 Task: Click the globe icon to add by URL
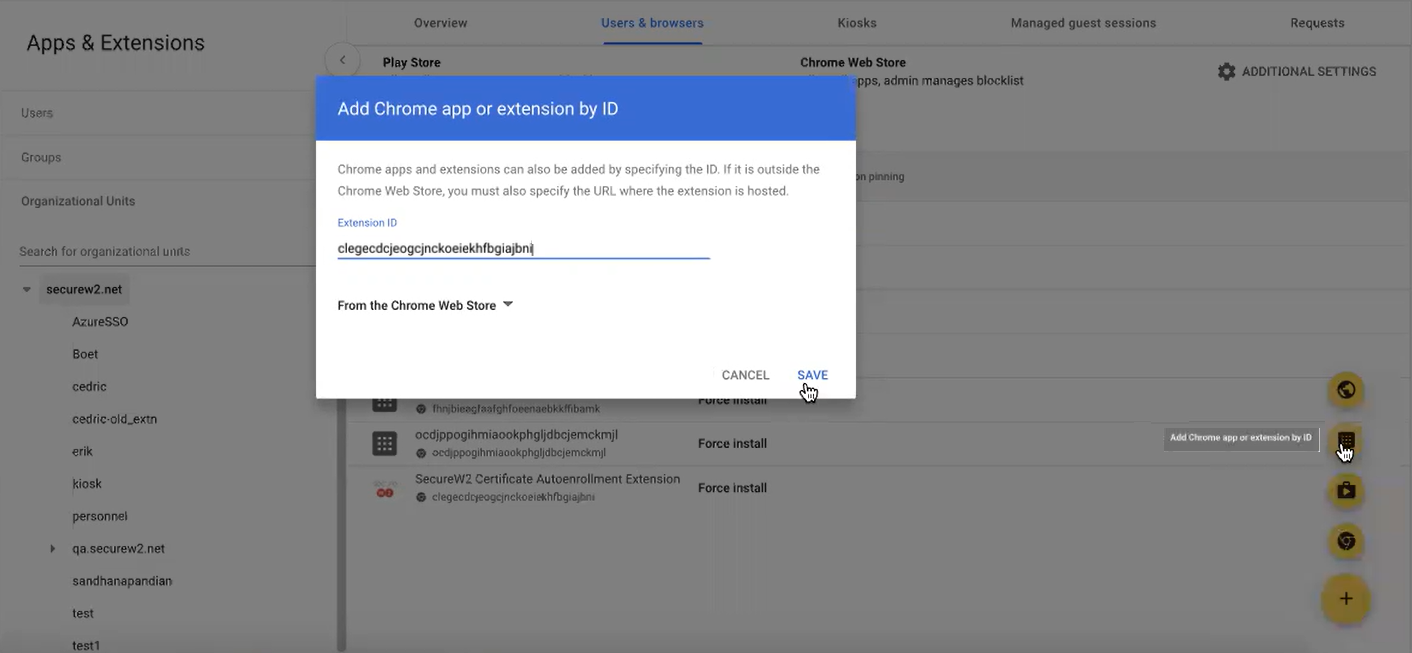tap(1346, 390)
